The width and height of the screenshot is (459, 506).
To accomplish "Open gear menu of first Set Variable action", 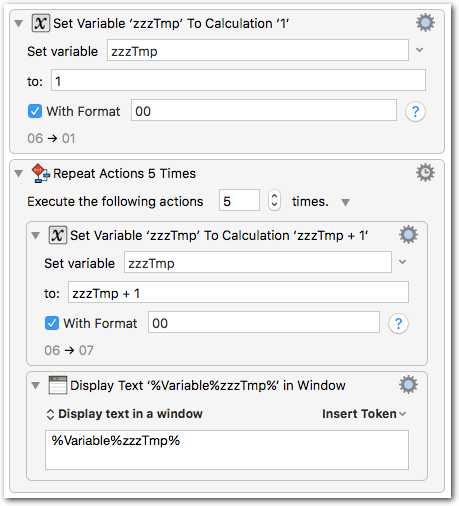I will [x=425, y=23].
